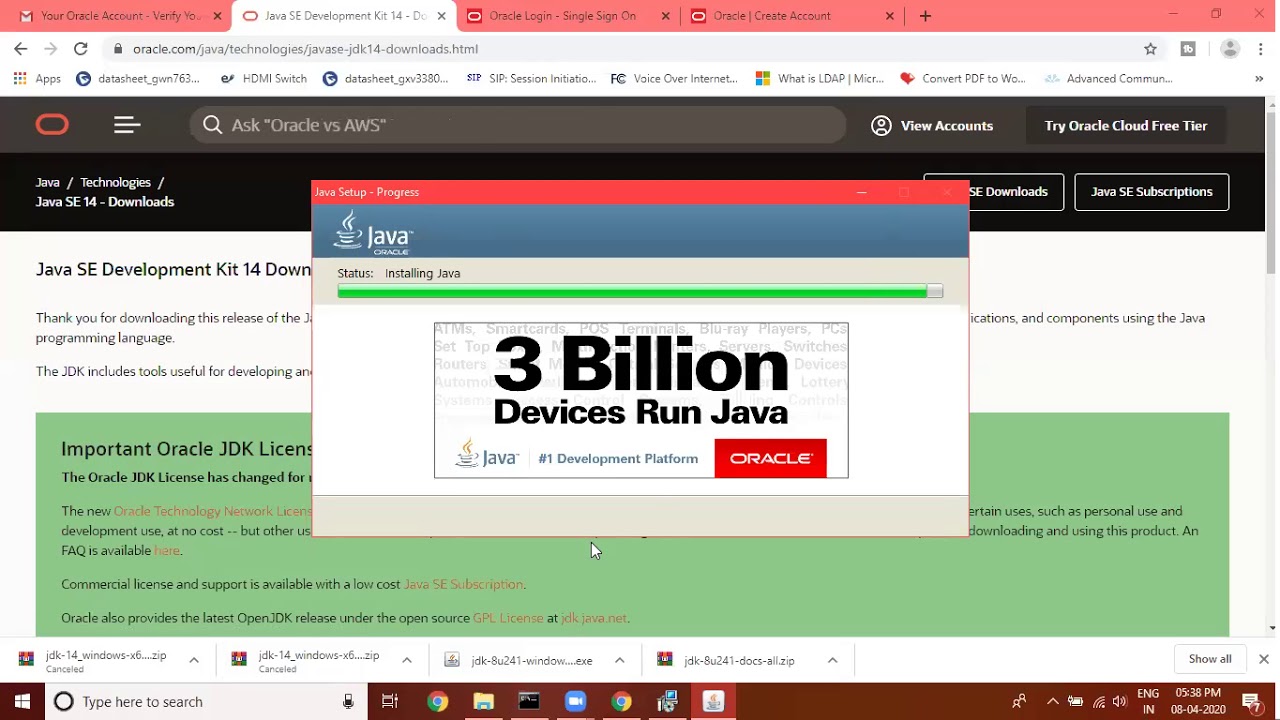Open Java breadcrumb link

tap(47, 182)
